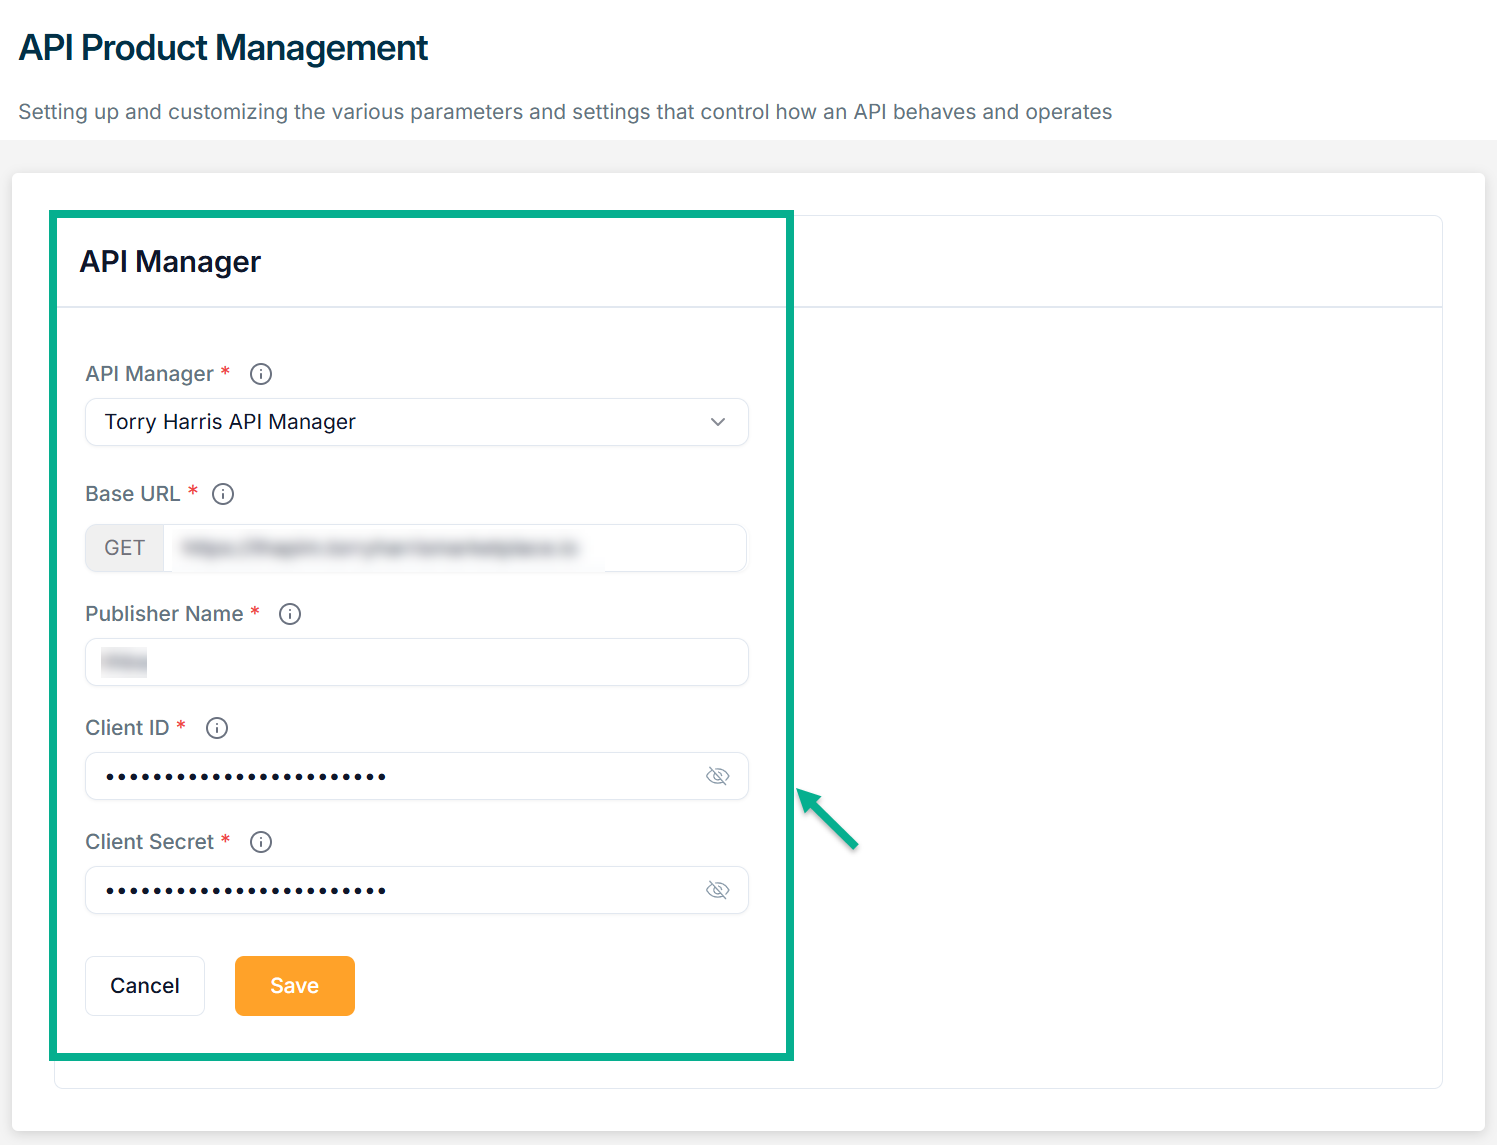Click the info icon beside Client ID
1497x1145 pixels.
[x=217, y=728]
